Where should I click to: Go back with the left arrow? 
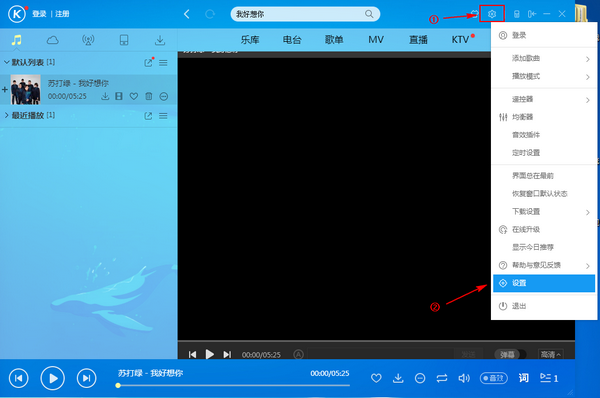click(187, 14)
